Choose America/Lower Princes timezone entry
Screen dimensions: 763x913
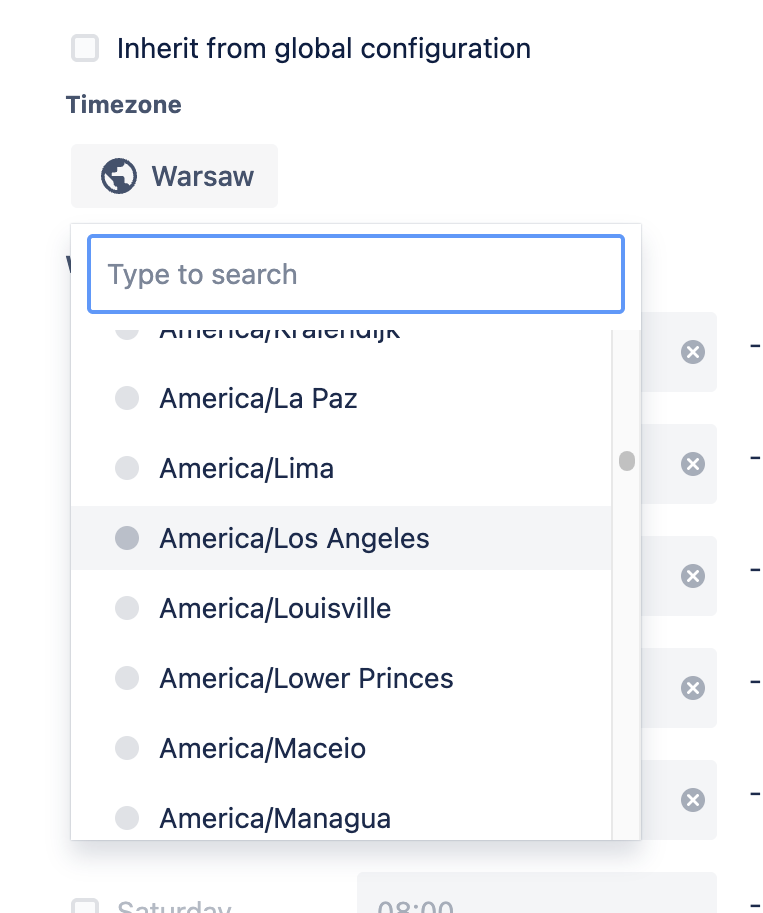click(x=306, y=678)
